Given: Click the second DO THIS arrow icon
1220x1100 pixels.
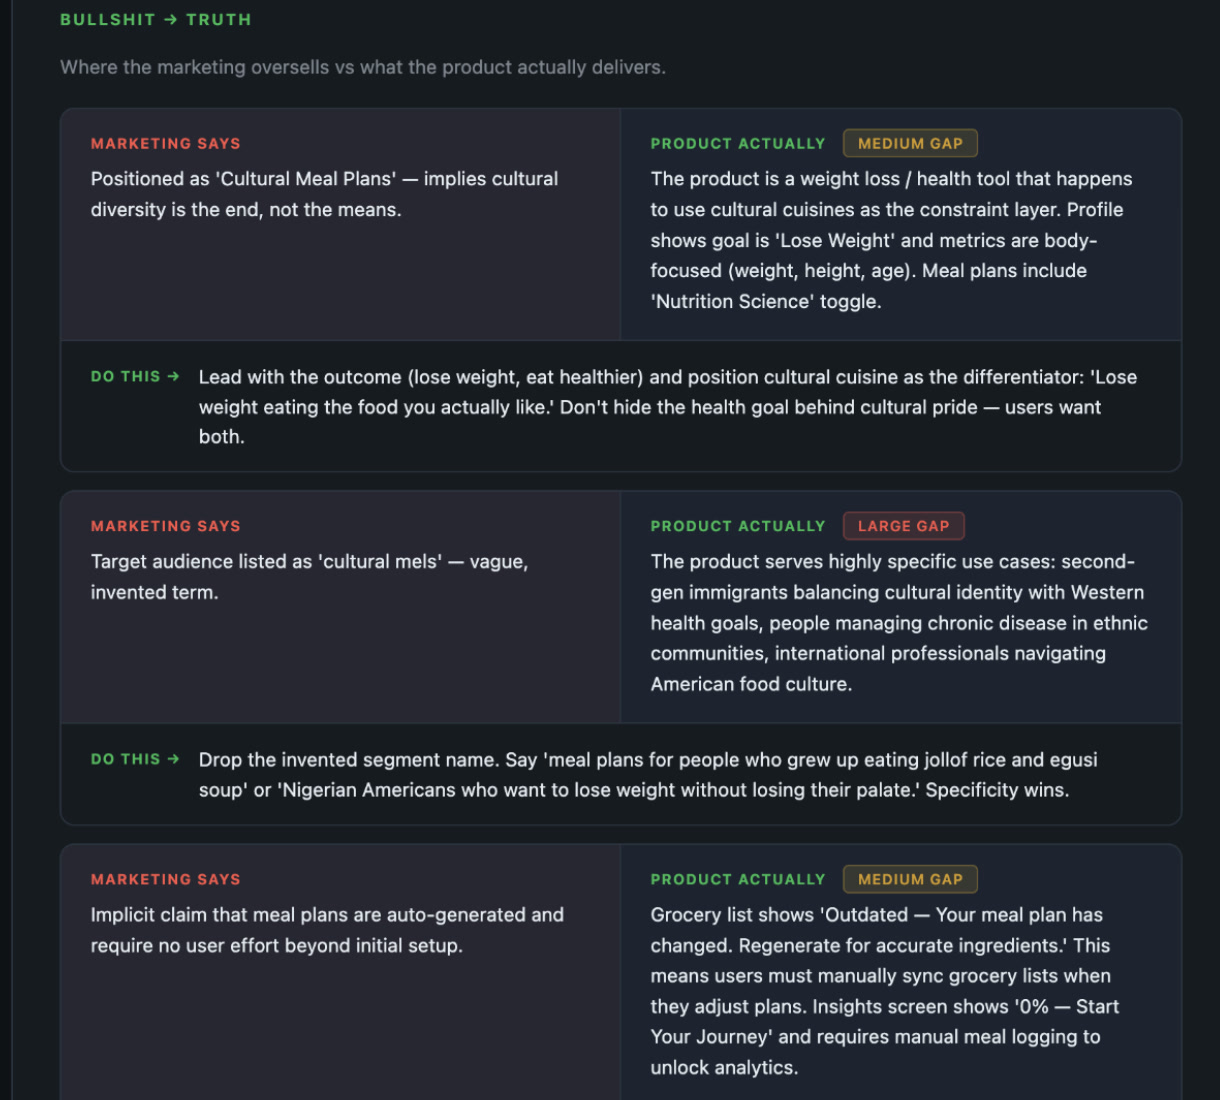Looking at the screenshot, I should pos(174,759).
